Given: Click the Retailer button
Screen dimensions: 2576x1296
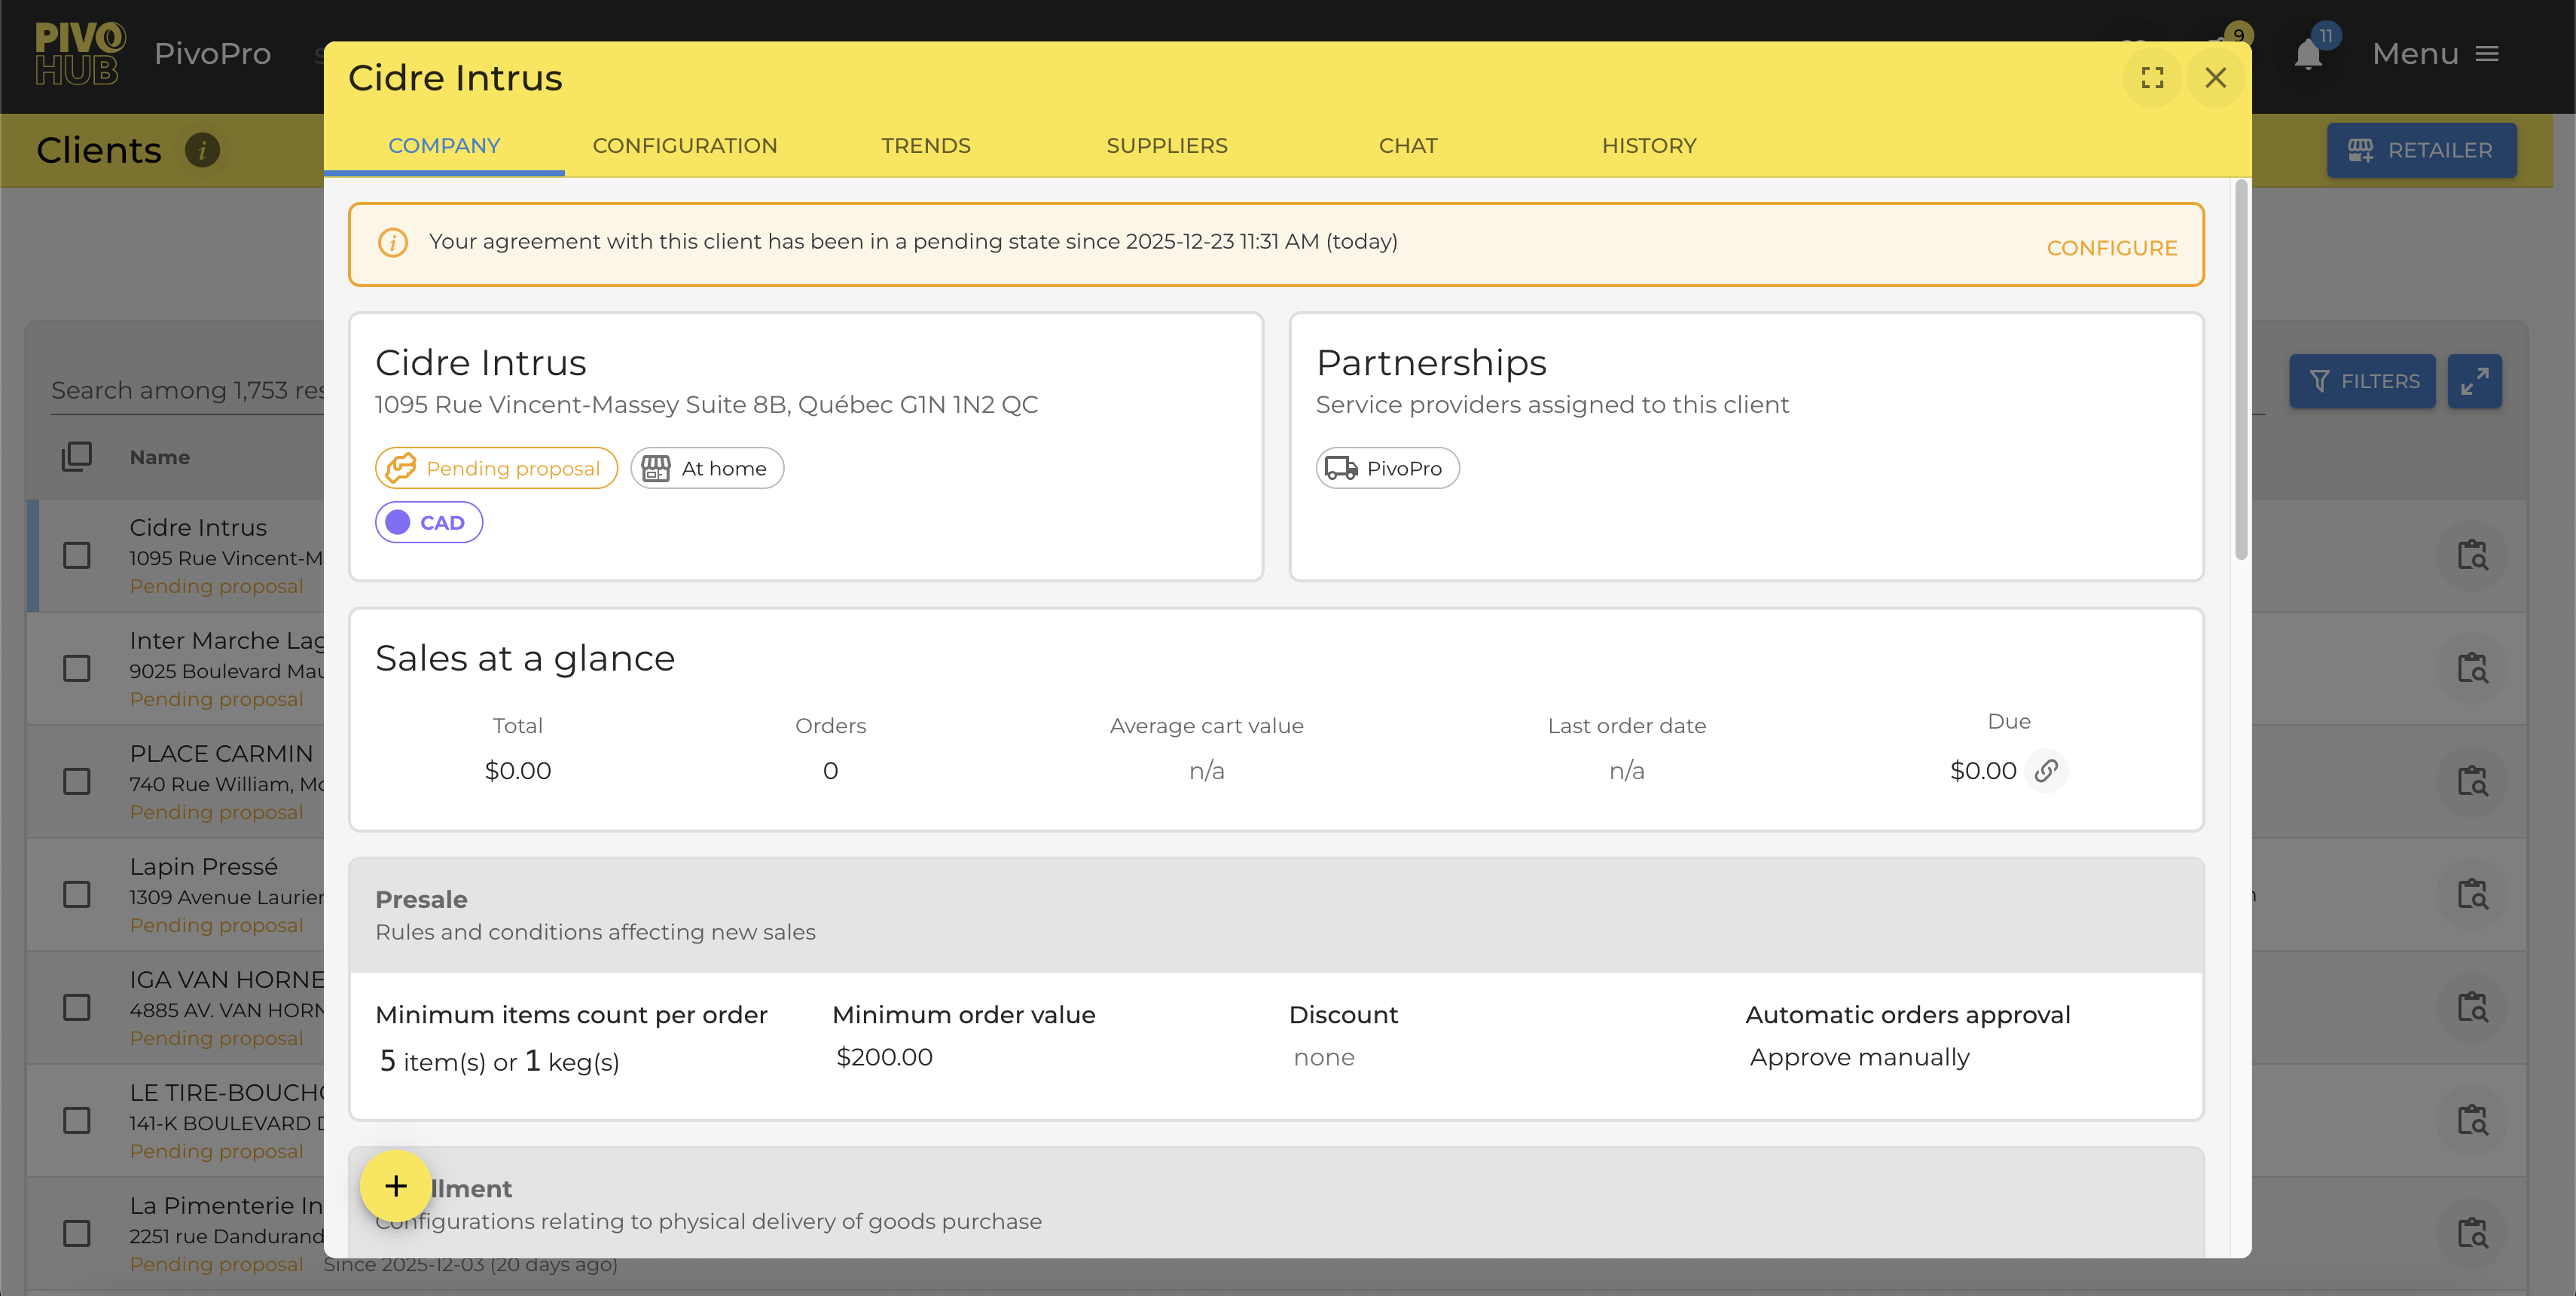Looking at the screenshot, I should (2421, 150).
